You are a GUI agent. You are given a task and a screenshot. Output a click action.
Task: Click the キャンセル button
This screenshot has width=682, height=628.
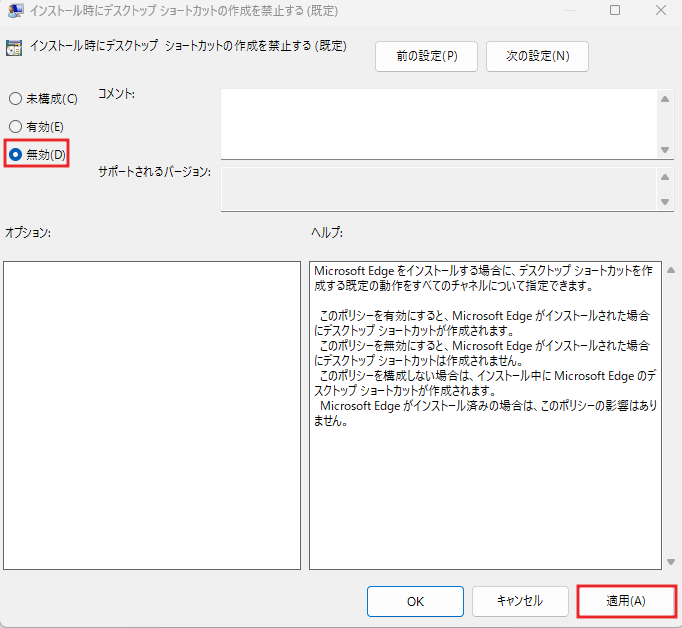(520, 601)
